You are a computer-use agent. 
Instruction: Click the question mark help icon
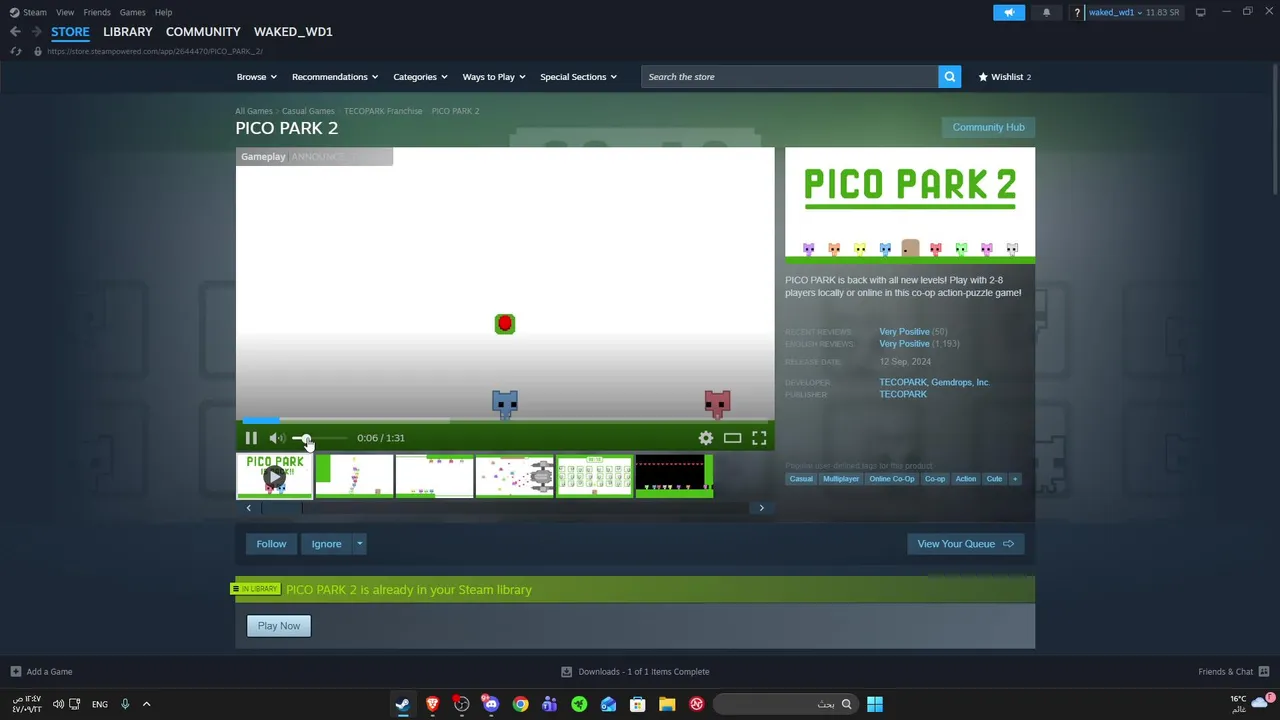click(1077, 13)
